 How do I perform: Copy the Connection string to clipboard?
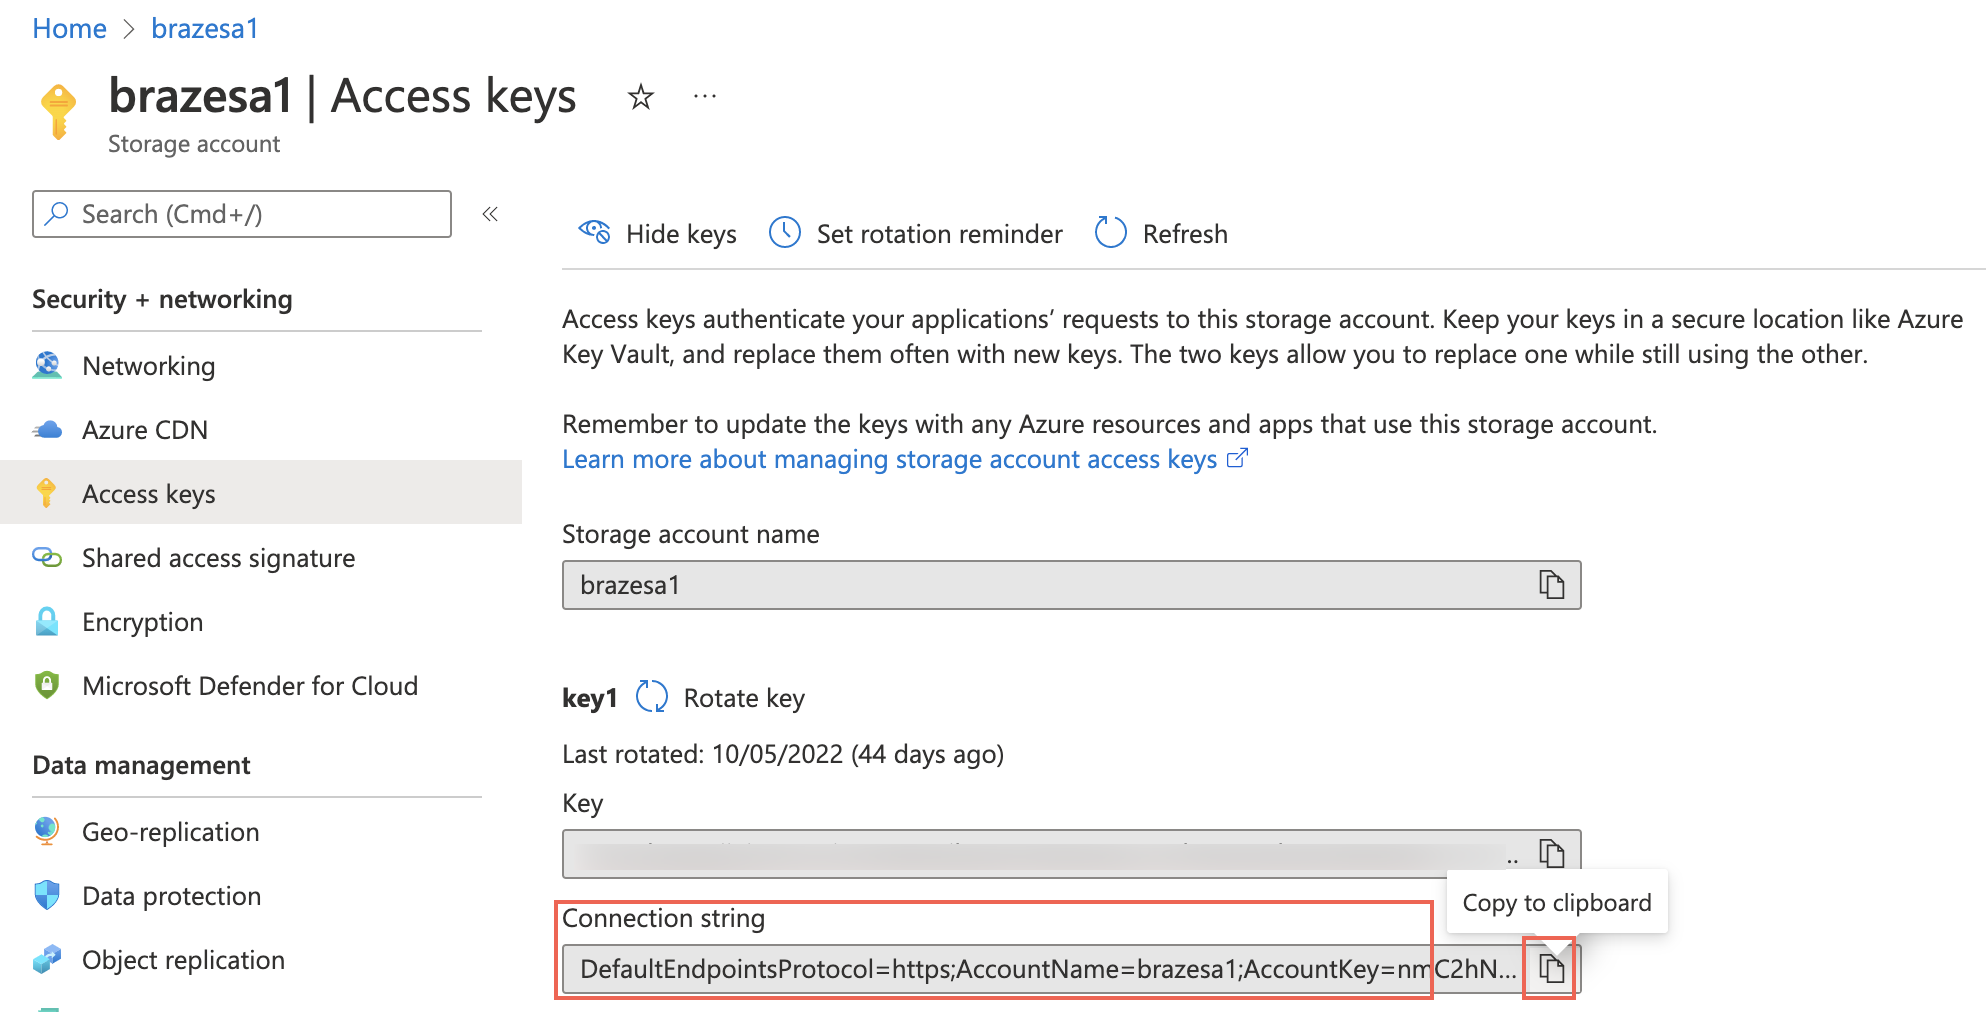pyautogui.click(x=1551, y=968)
